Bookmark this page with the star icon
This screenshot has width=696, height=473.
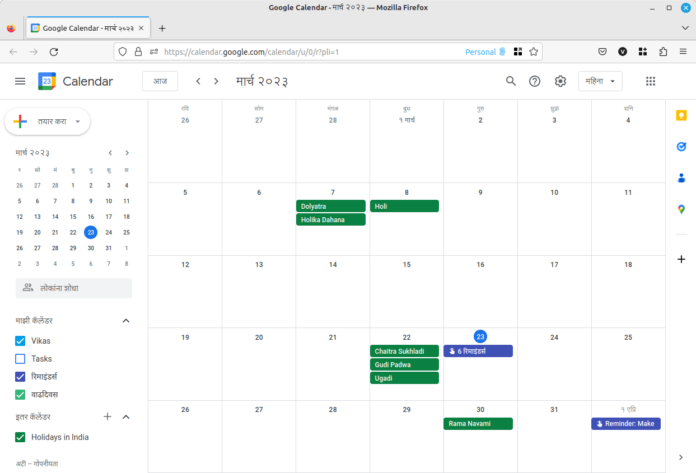pyautogui.click(x=534, y=52)
